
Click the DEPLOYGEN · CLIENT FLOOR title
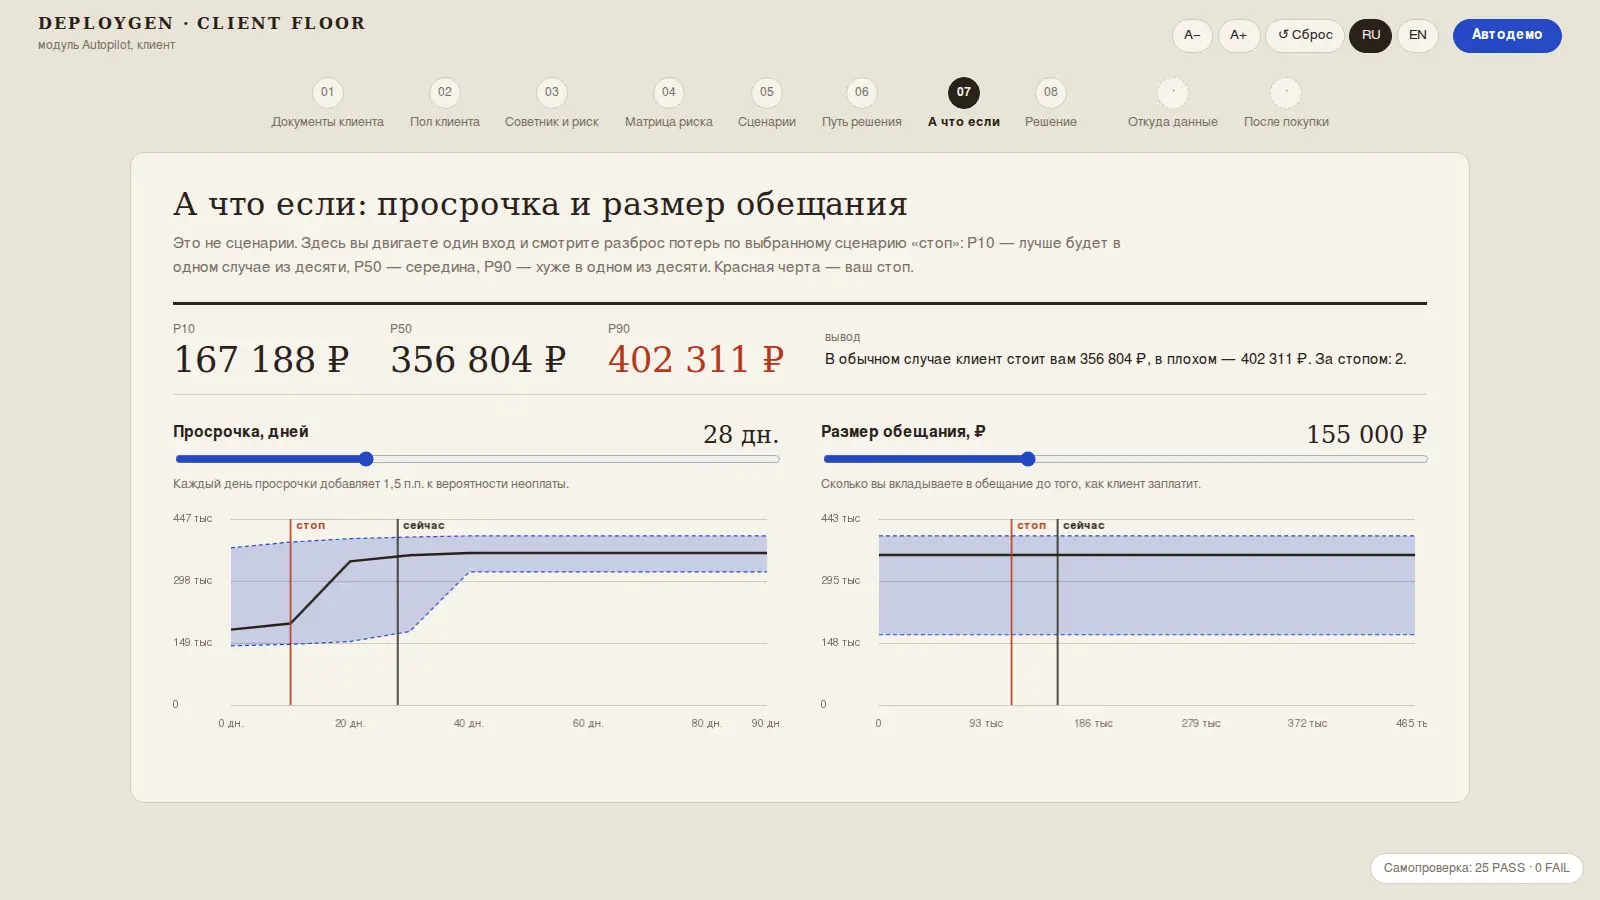[x=202, y=23]
